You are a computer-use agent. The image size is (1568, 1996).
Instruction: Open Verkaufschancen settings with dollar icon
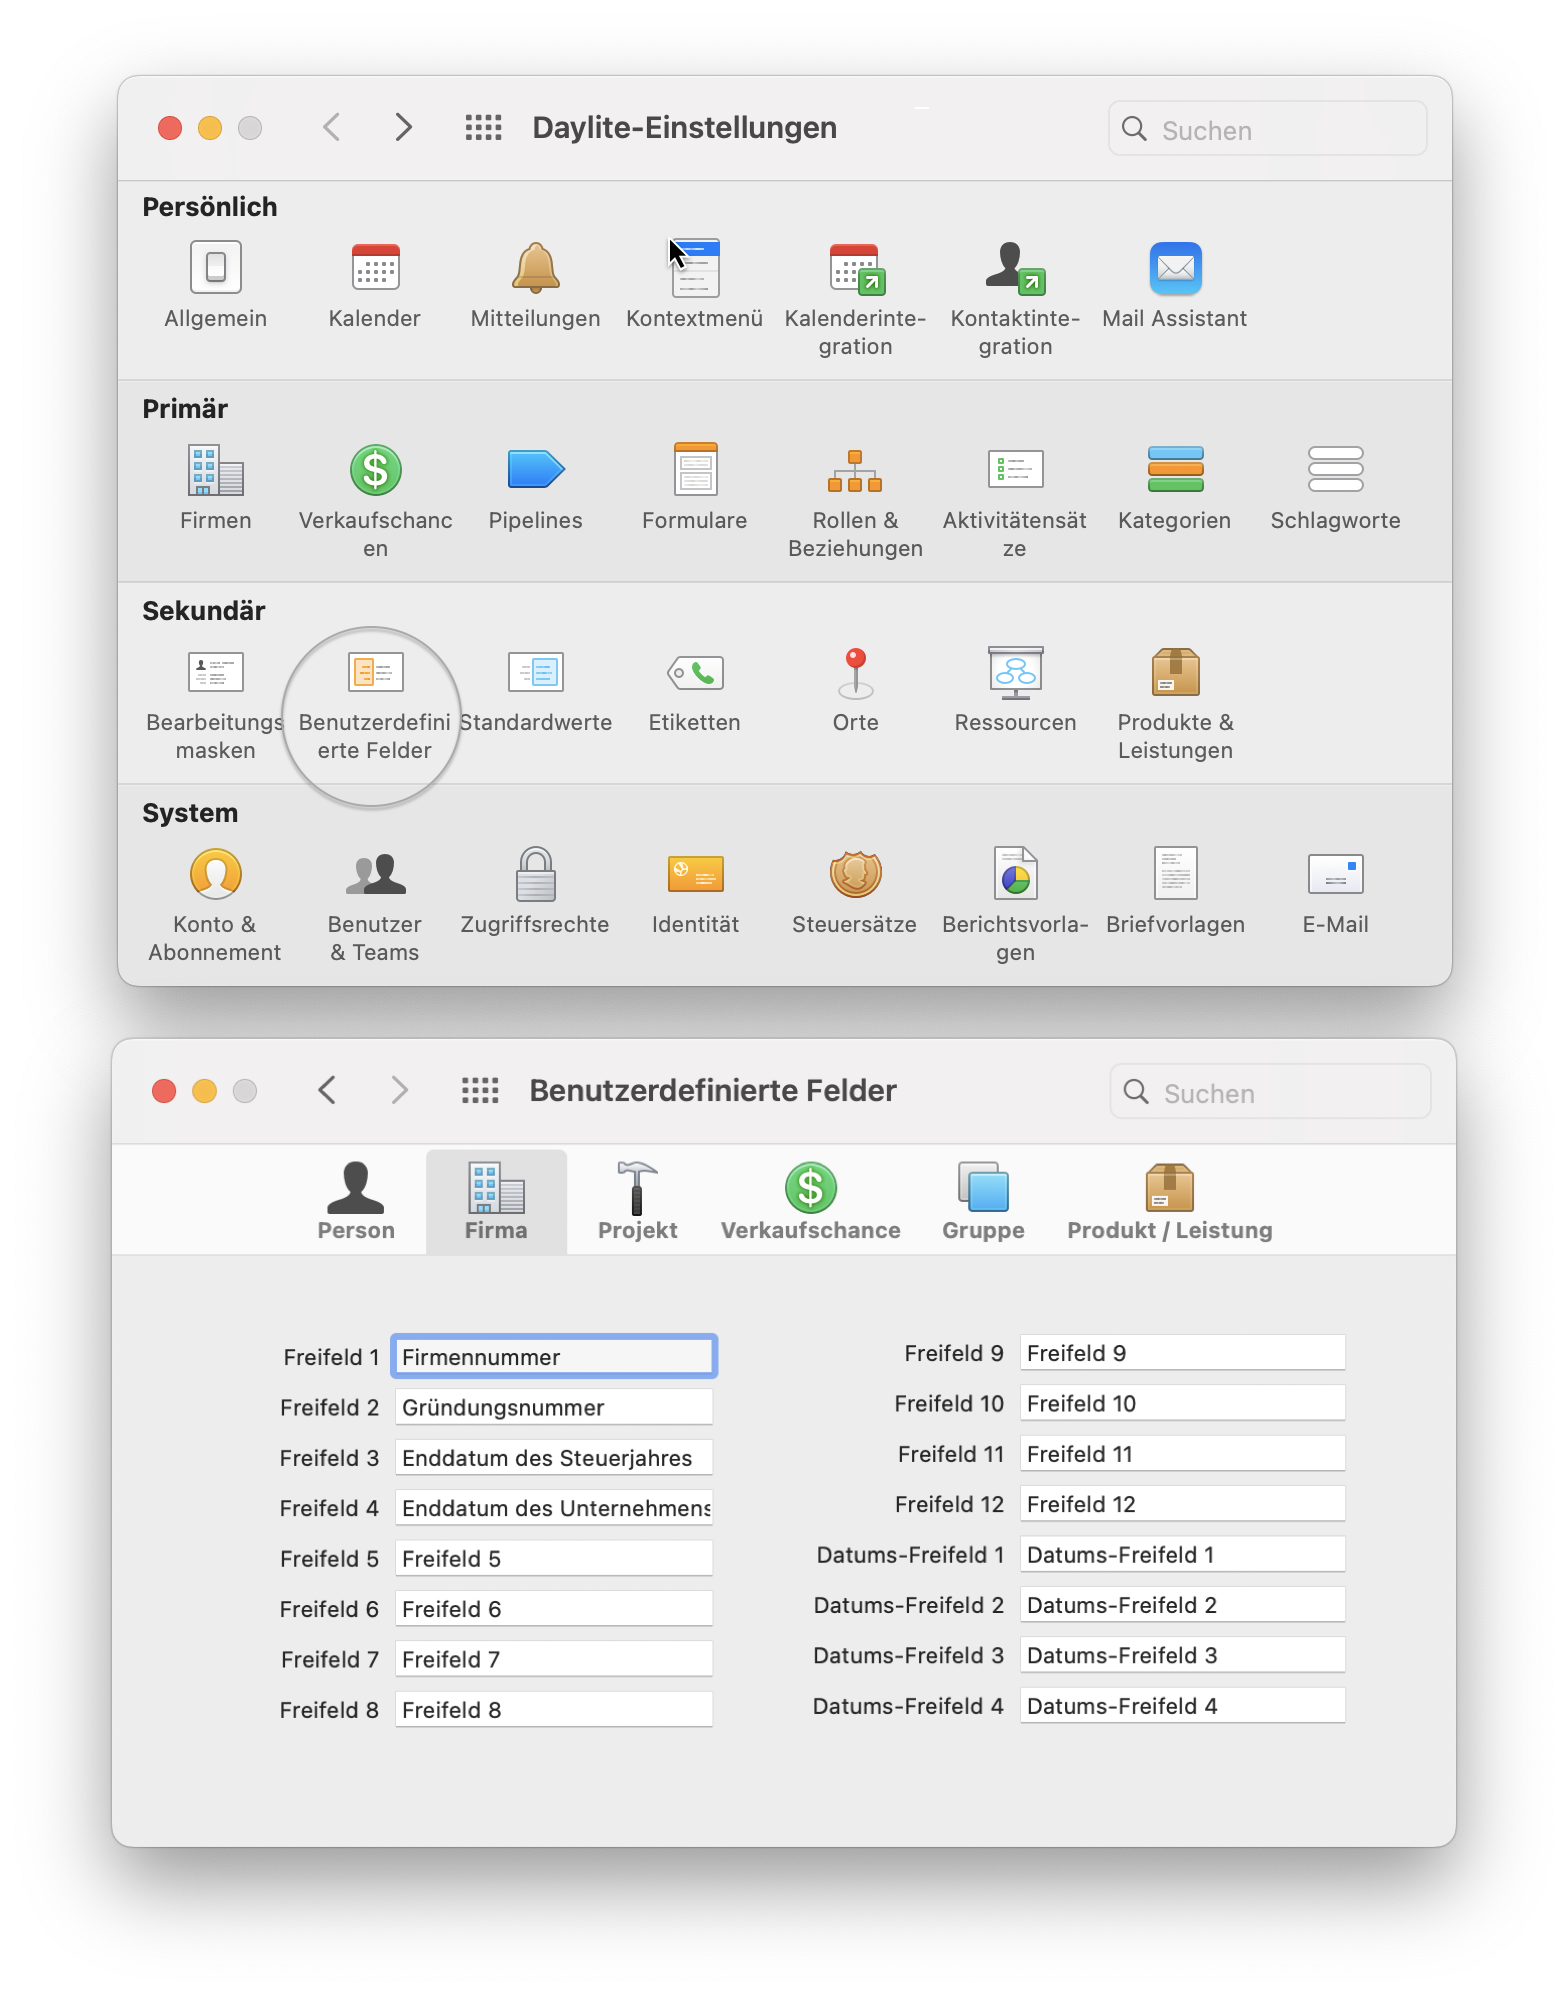pyautogui.click(x=375, y=471)
